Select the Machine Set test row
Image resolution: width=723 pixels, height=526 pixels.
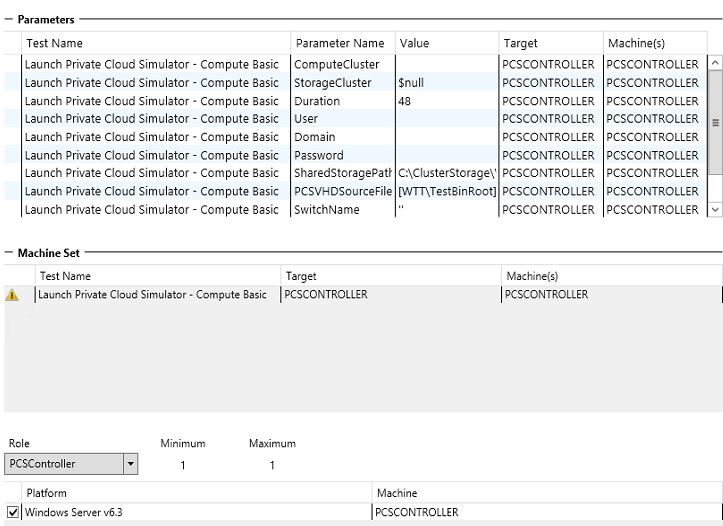[x=150, y=295]
